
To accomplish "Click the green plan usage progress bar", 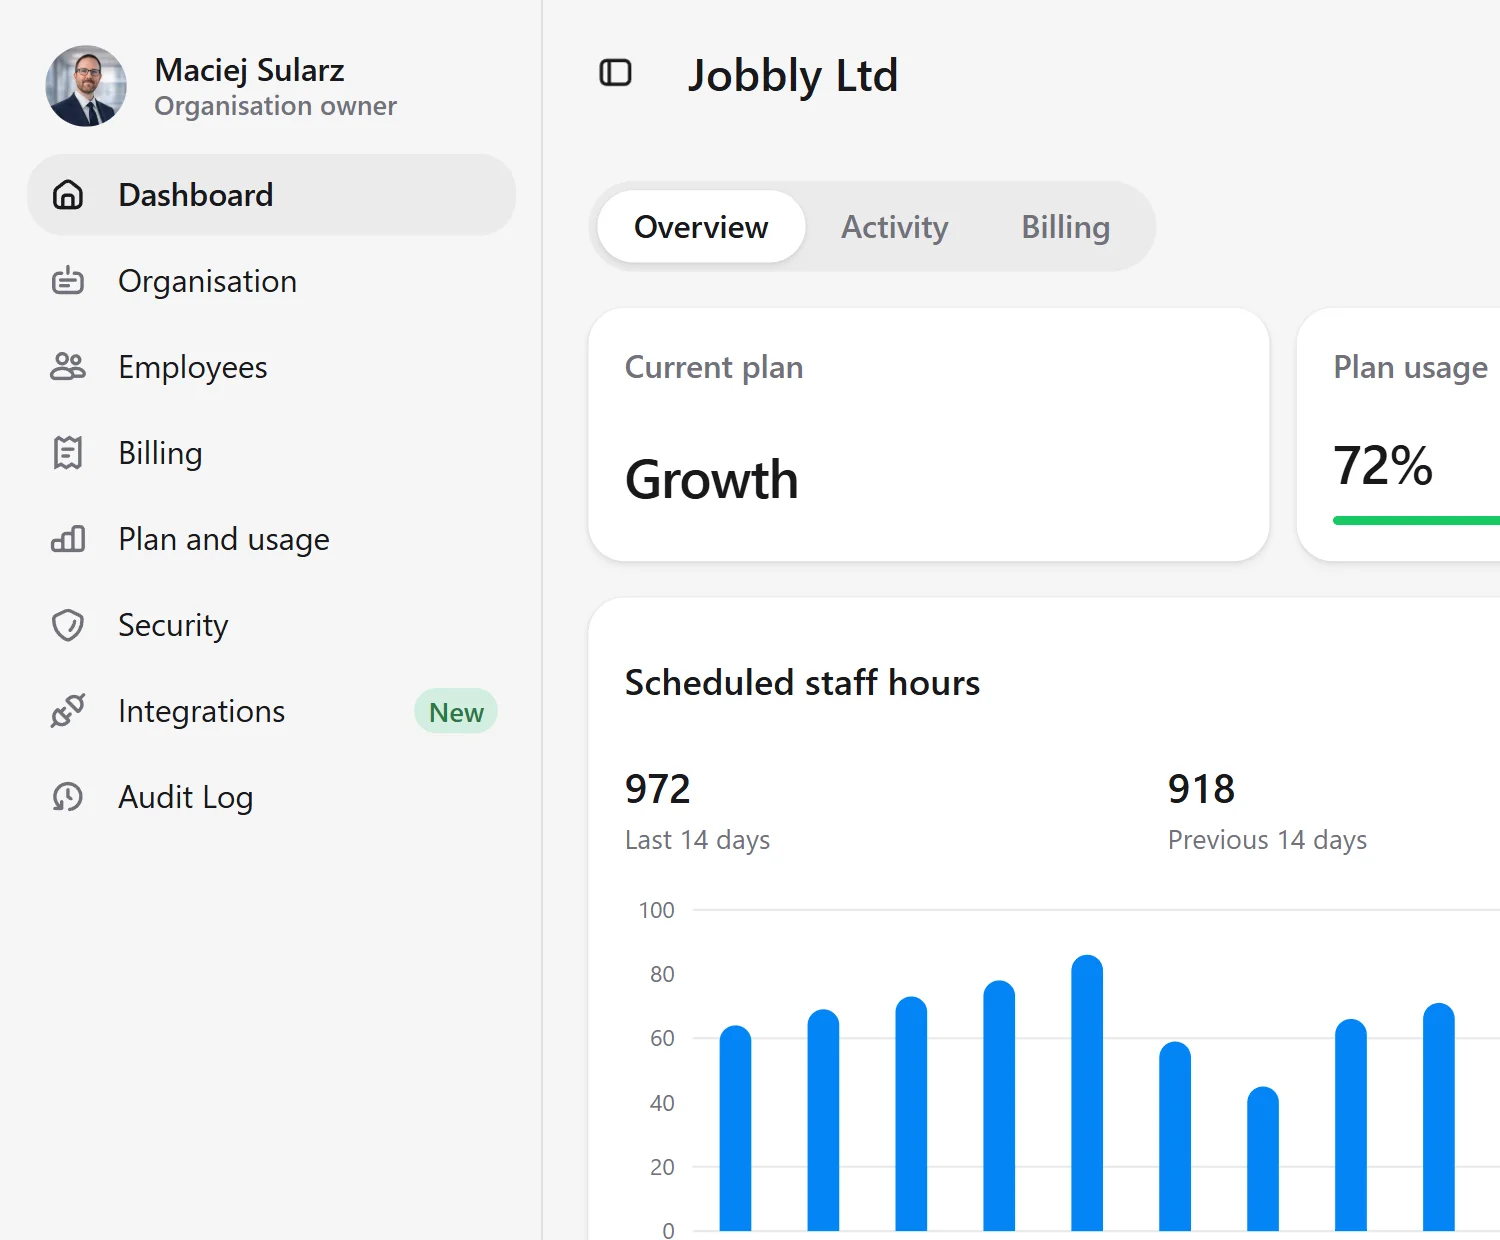I will [1416, 520].
